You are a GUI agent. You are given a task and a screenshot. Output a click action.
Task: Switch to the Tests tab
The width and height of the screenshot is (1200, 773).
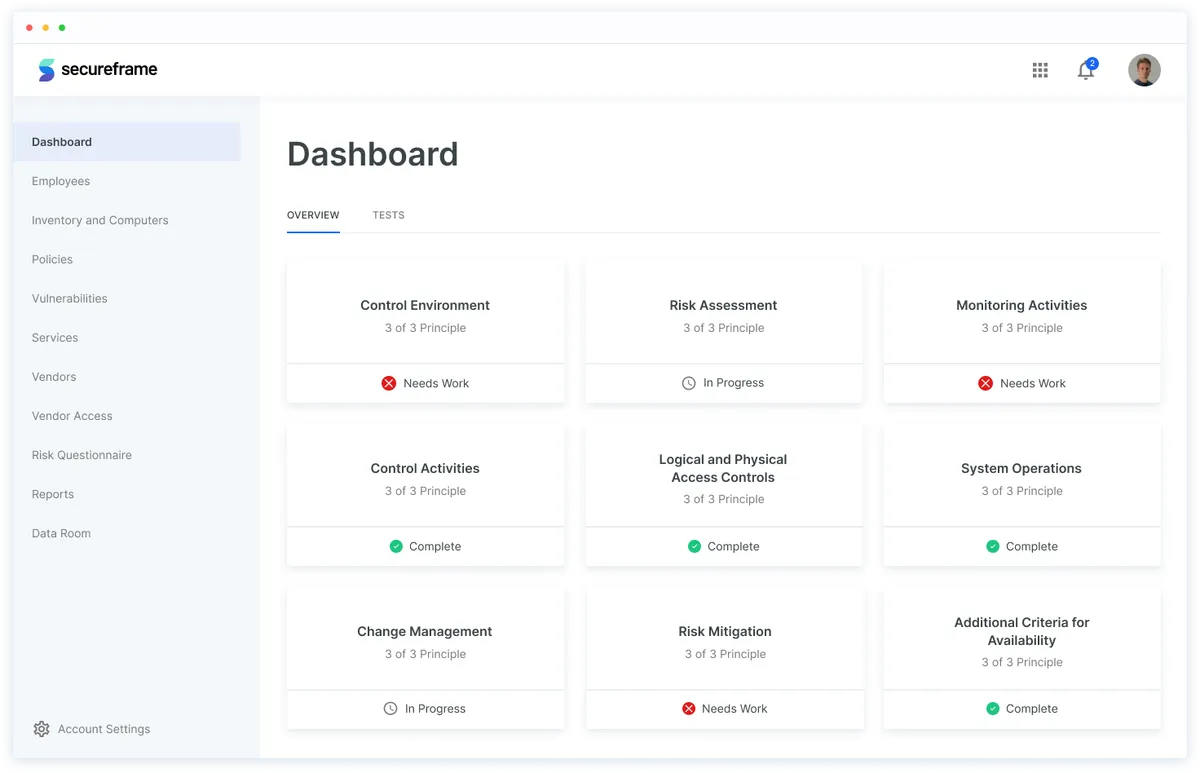click(389, 215)
